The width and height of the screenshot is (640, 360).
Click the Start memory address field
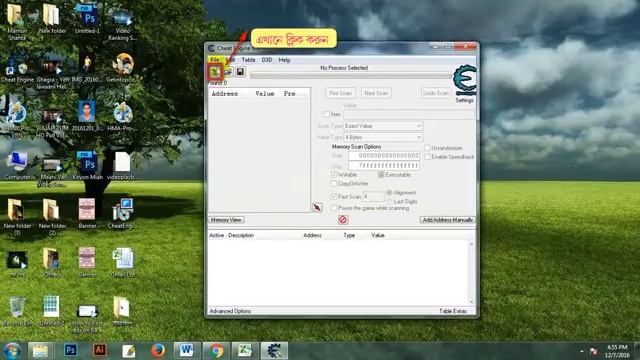click(384, 156)
